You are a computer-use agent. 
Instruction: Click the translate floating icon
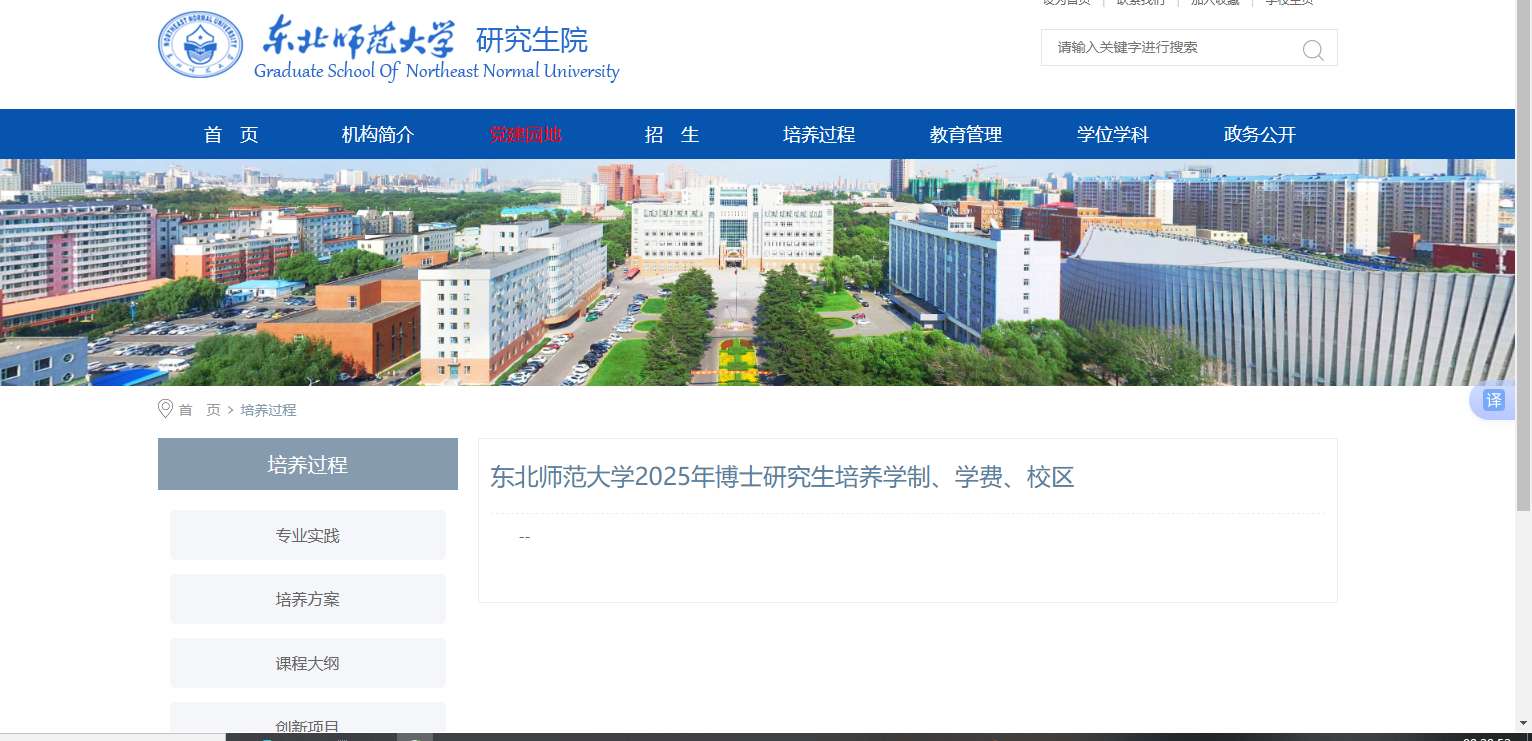1493,401
